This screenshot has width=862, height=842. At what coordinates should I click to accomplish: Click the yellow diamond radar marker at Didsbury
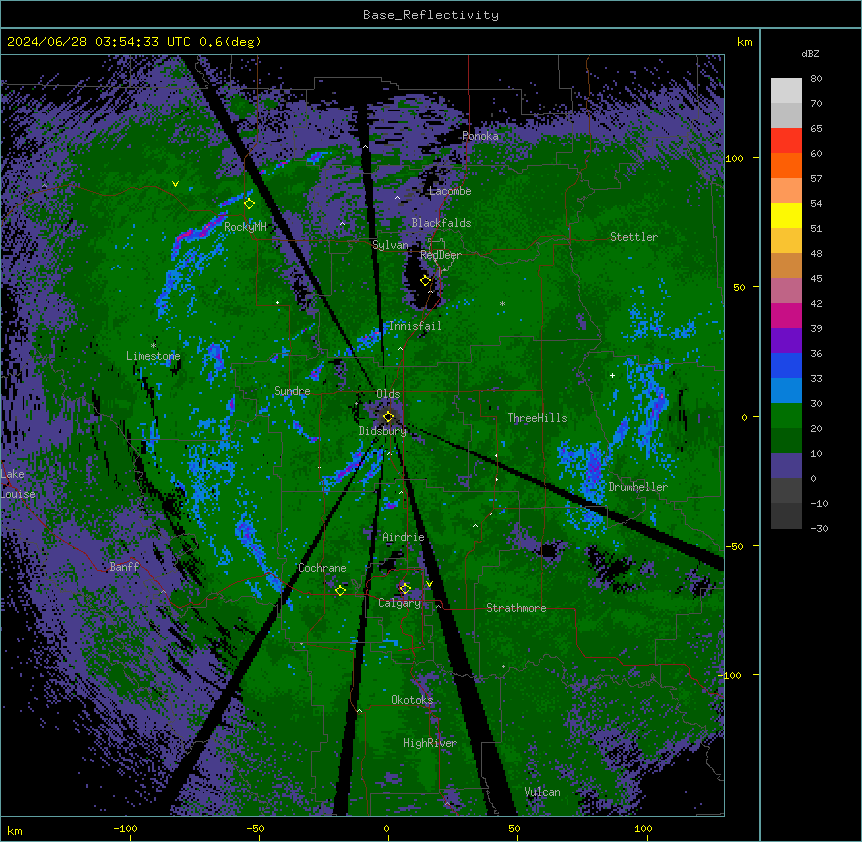point(388,417)
